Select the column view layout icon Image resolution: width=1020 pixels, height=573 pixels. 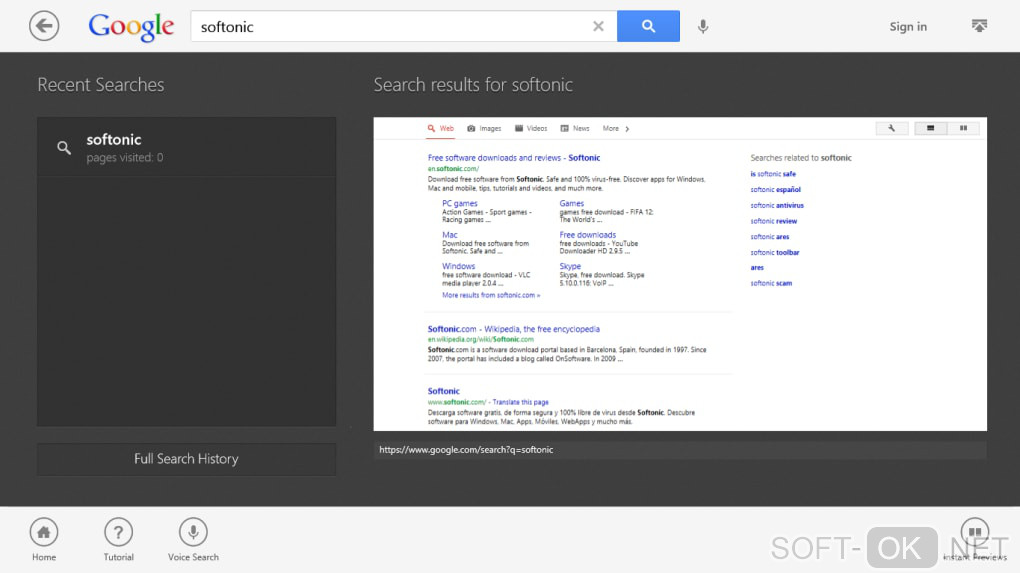pos(963,129)
